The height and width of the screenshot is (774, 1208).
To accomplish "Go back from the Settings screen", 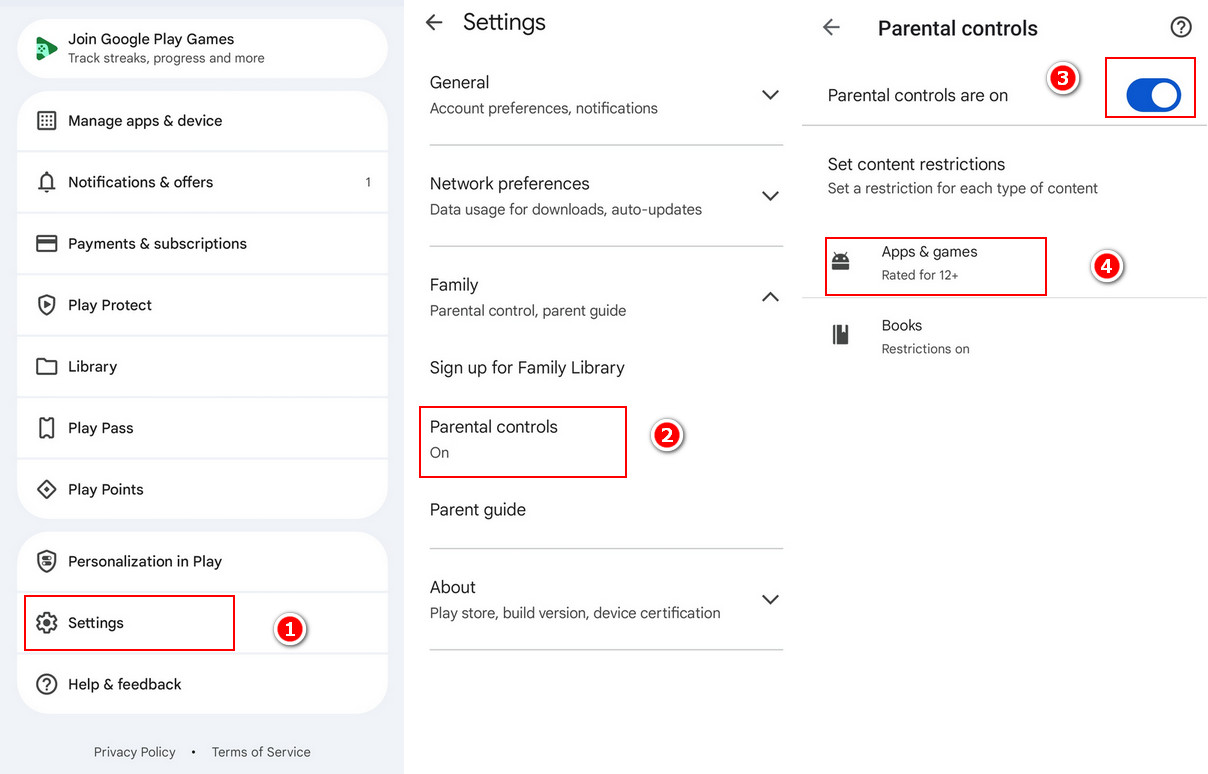I will click(x=434, y=22).
